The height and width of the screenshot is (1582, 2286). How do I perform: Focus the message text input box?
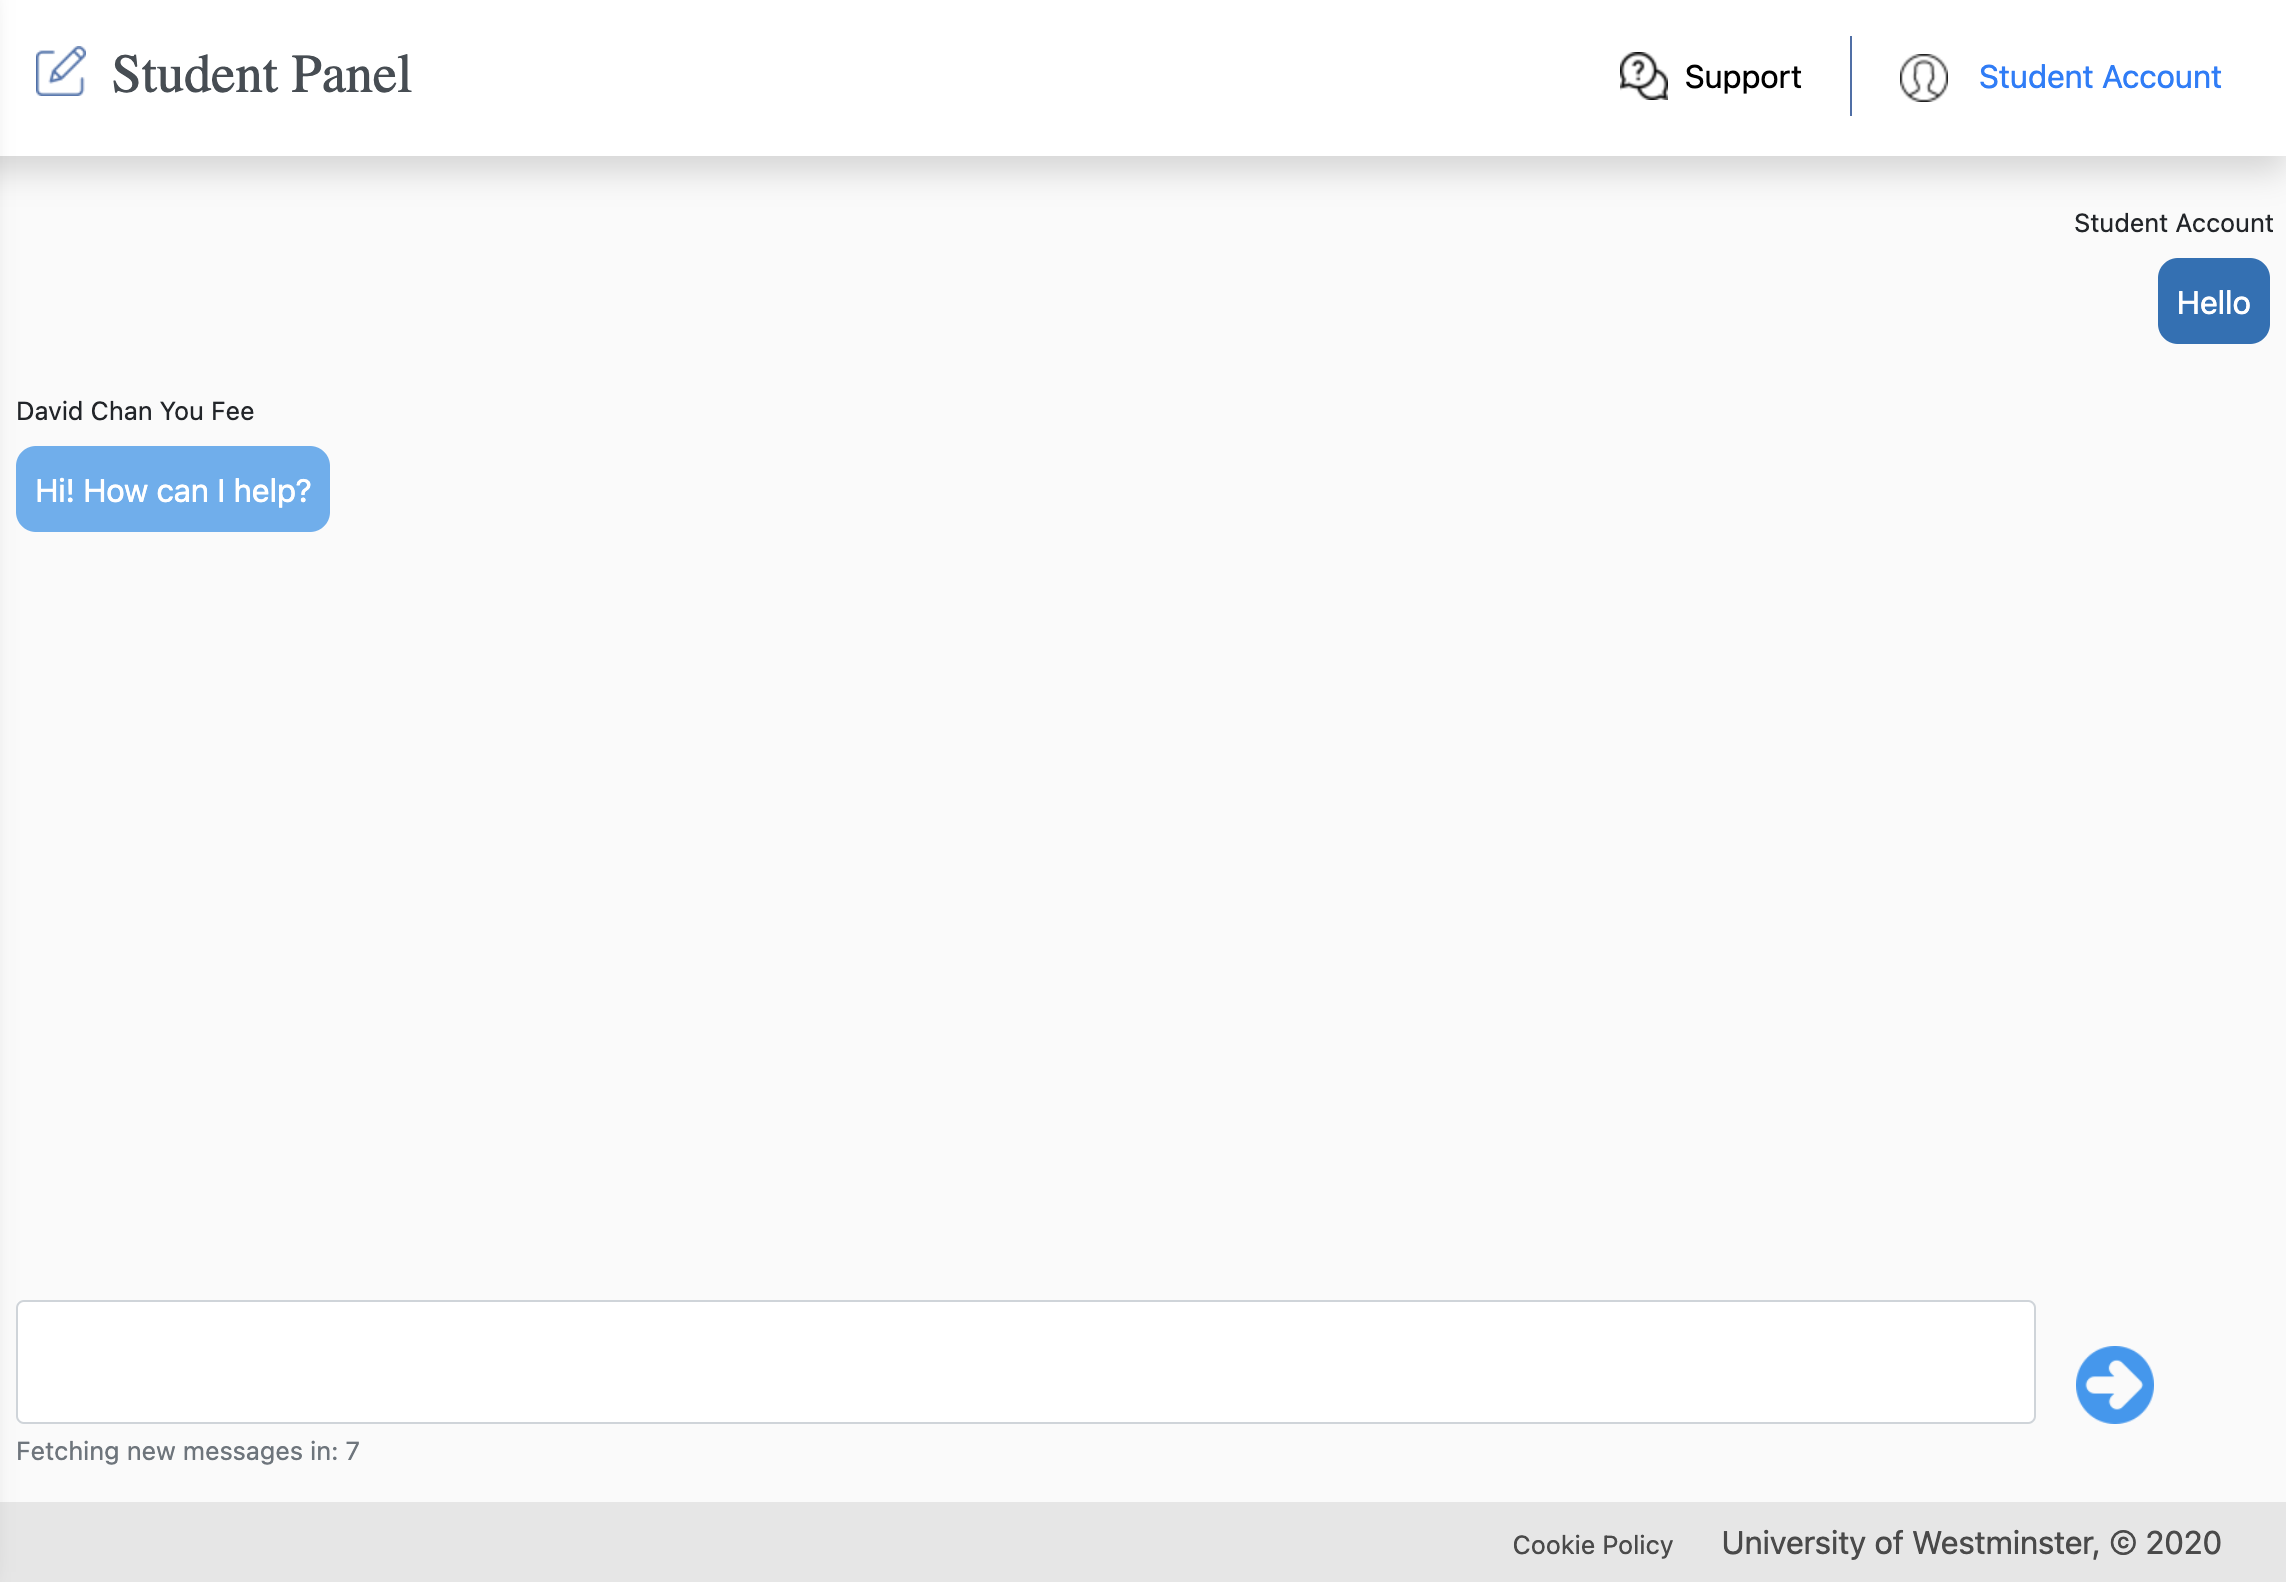(1025, 1361)
